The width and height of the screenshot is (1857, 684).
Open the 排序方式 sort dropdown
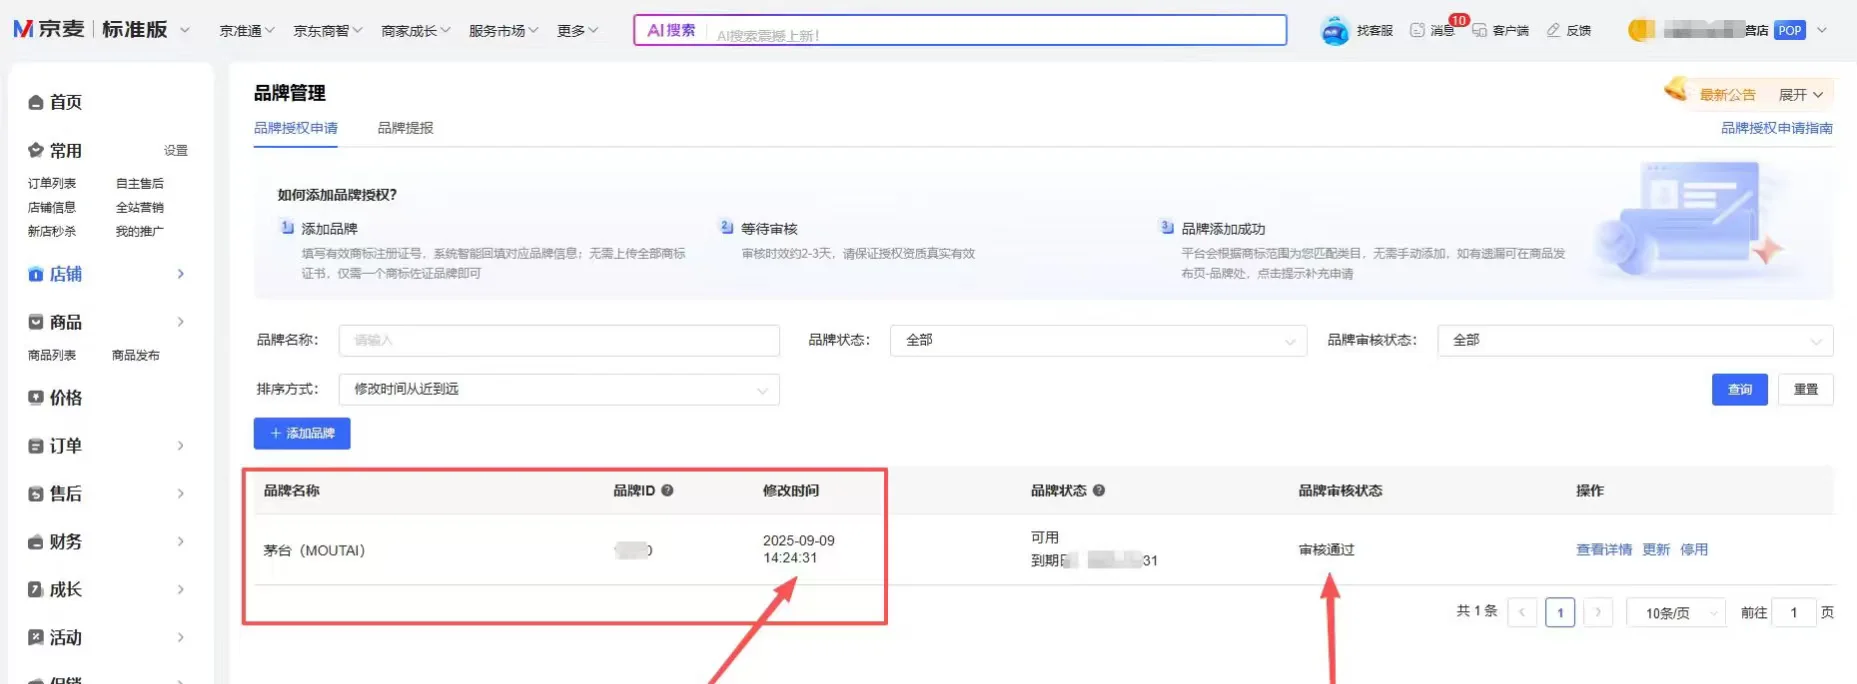coord(559,389)
